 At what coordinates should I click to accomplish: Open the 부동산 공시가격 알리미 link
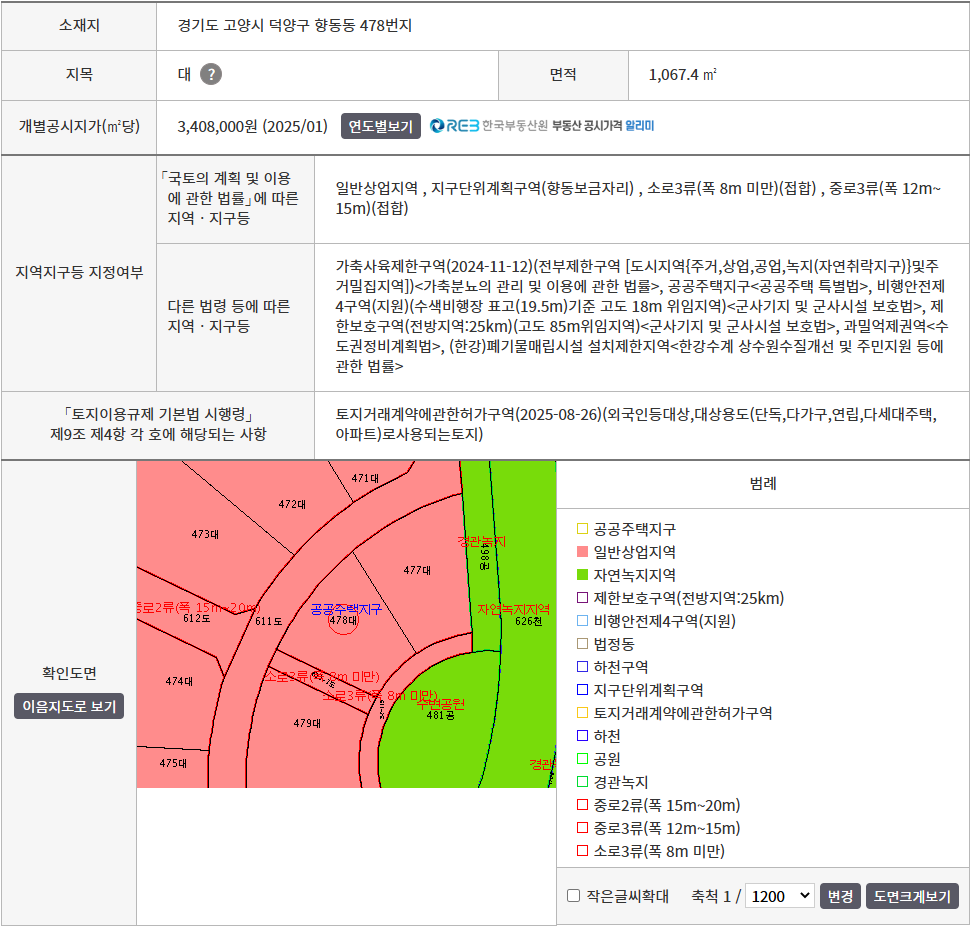(603, 126)
